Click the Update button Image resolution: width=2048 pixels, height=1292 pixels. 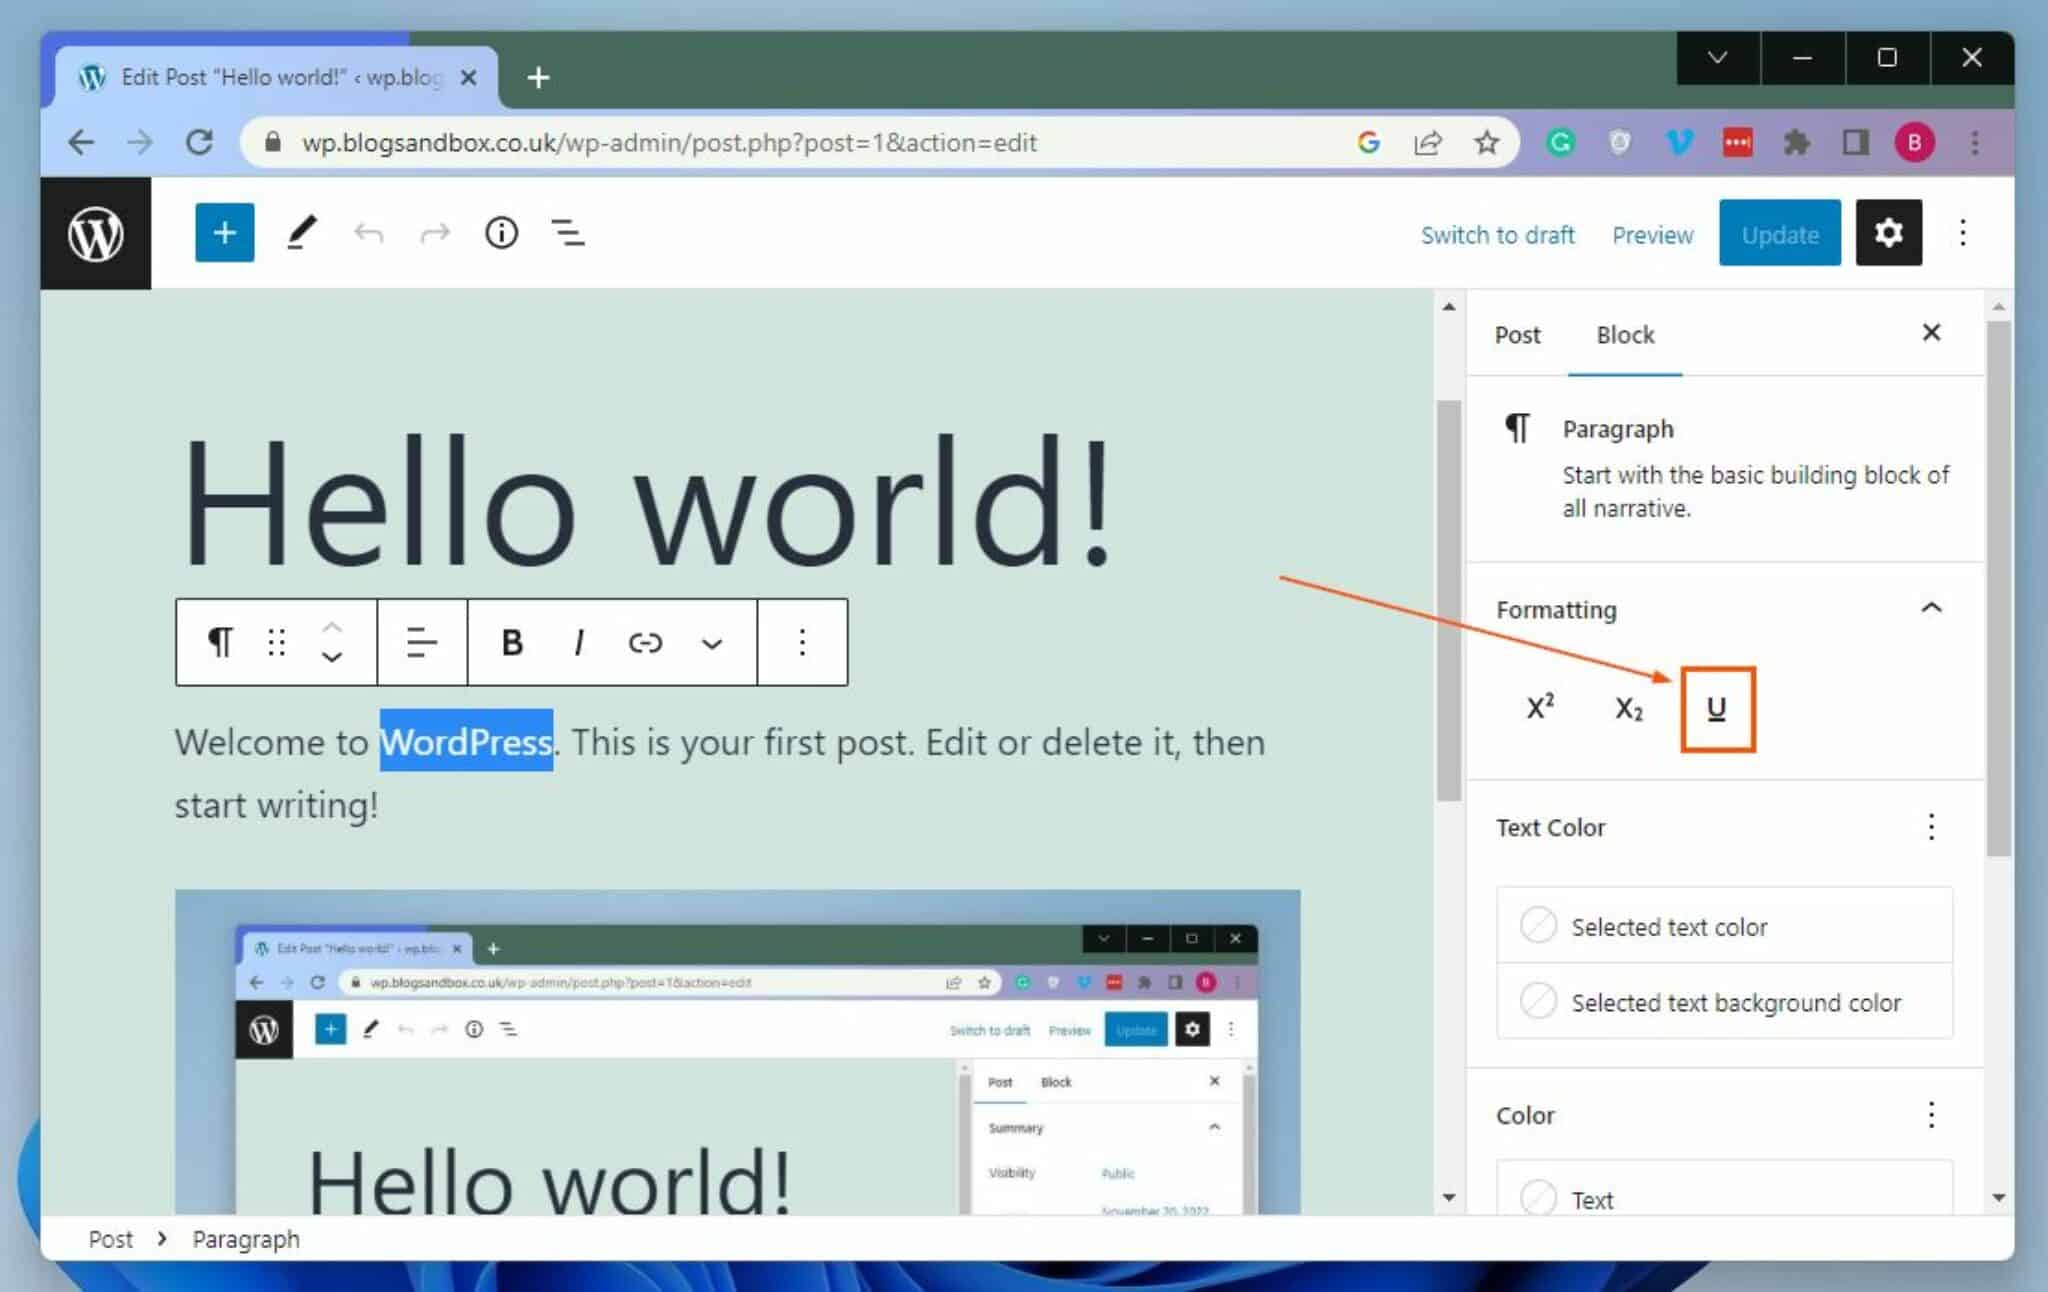pyautogui.click(x=1779, y=233)
